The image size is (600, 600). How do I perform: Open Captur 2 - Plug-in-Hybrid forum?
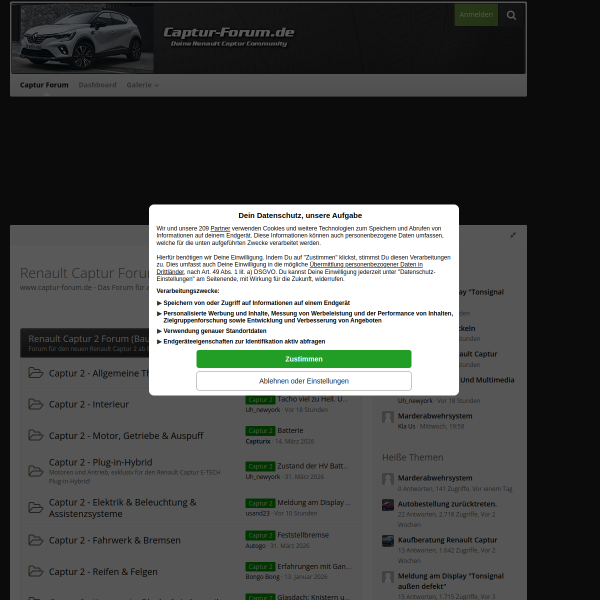tap(101, 462)
